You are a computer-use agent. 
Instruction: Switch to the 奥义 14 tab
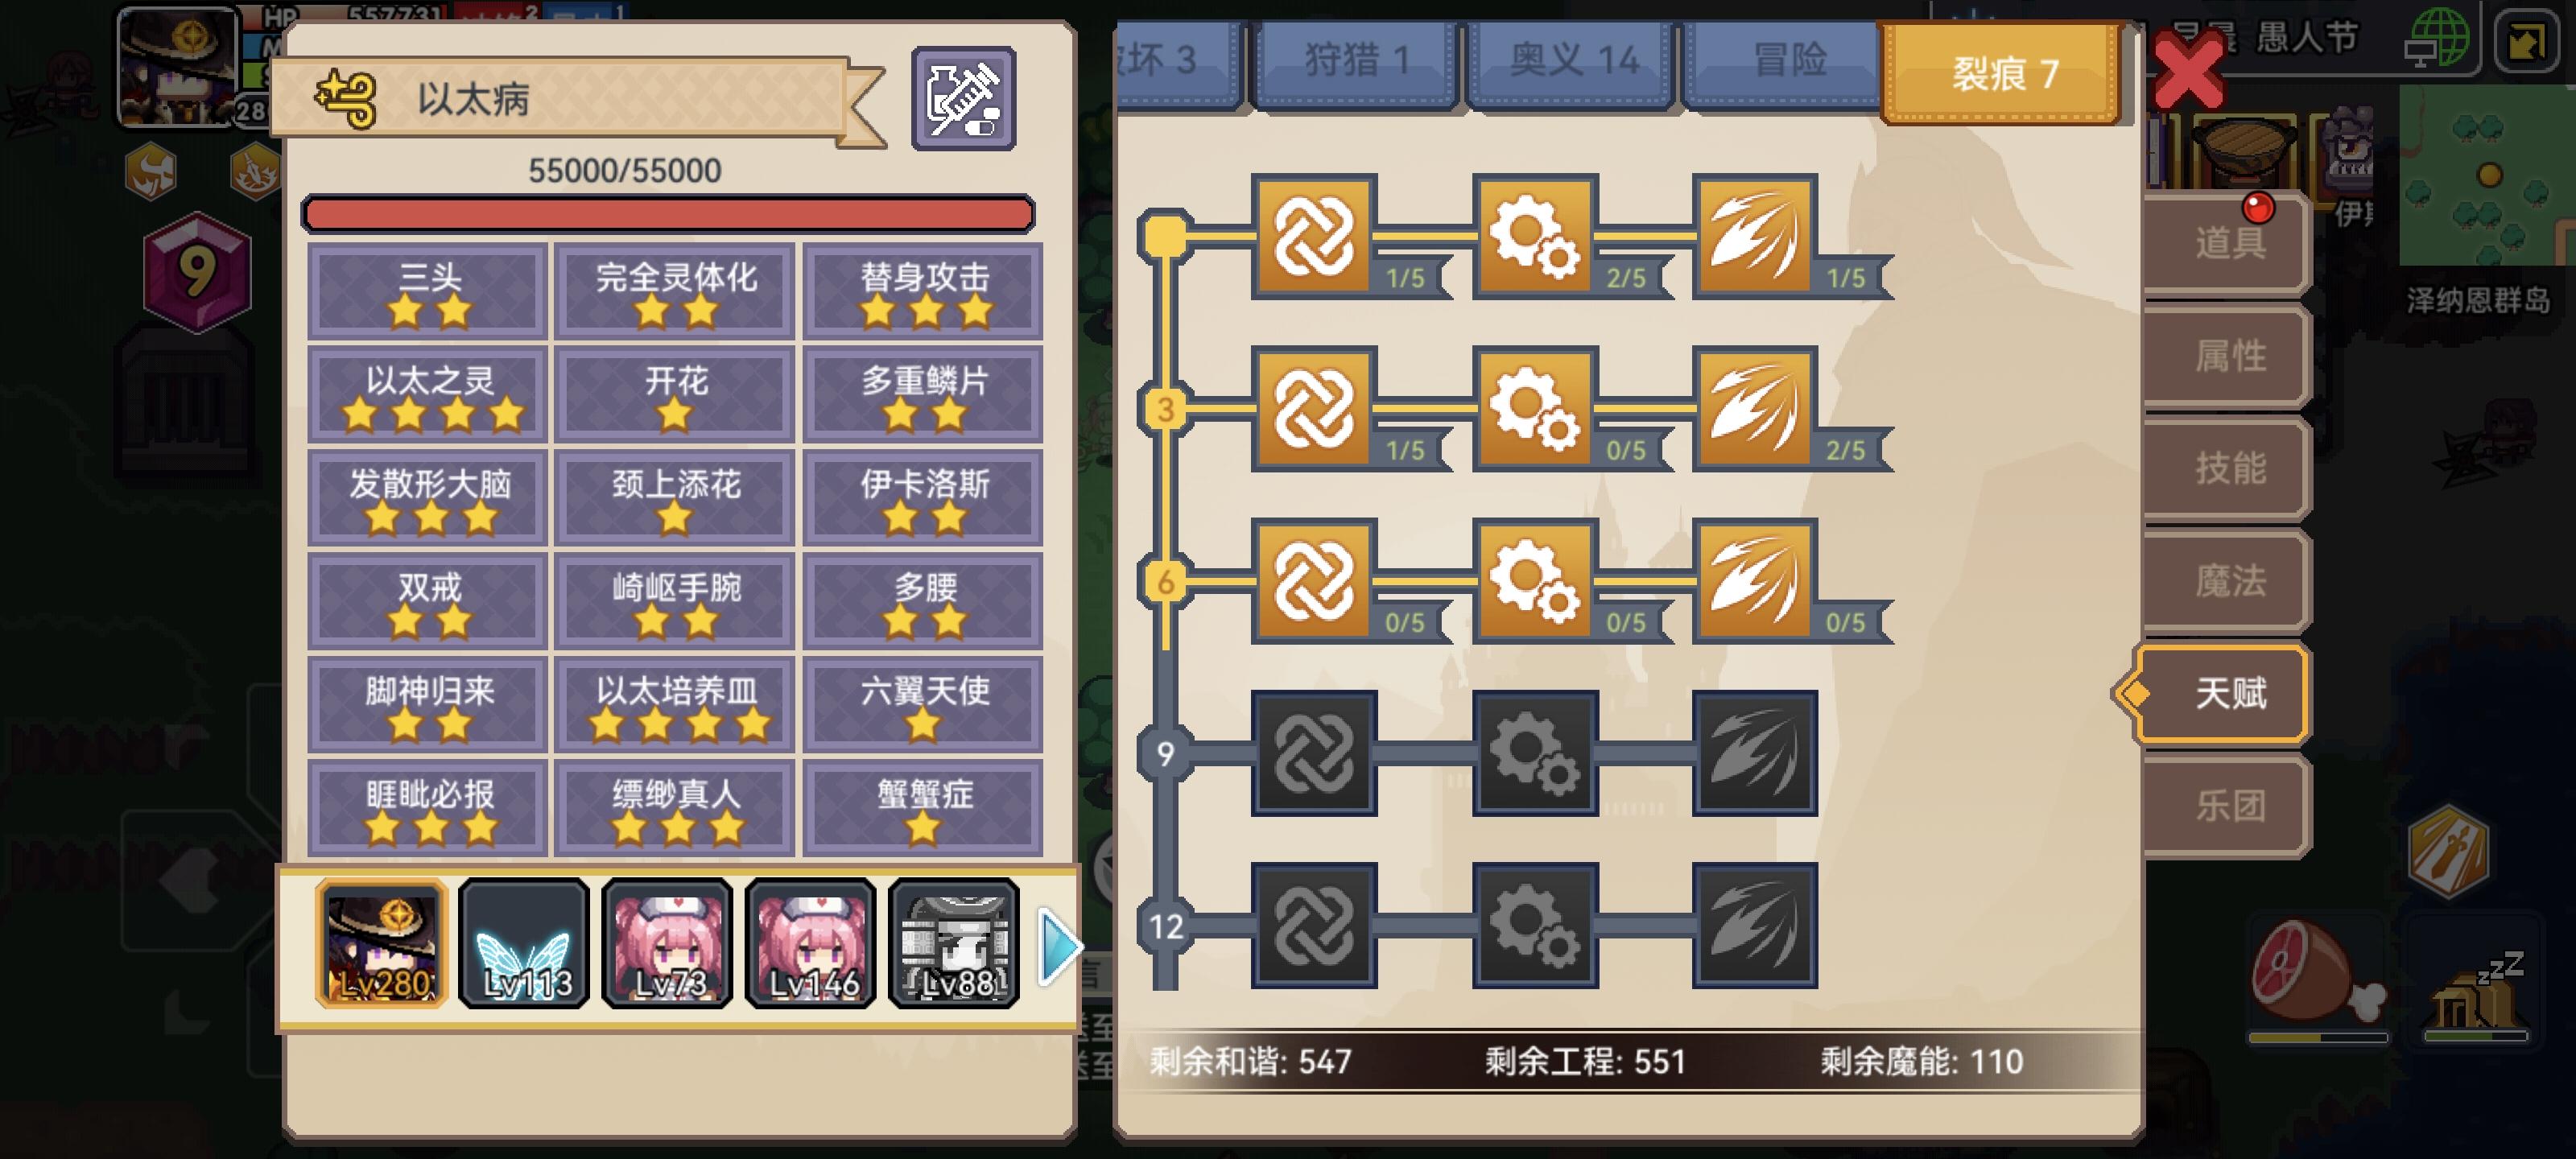[1572, 61]
